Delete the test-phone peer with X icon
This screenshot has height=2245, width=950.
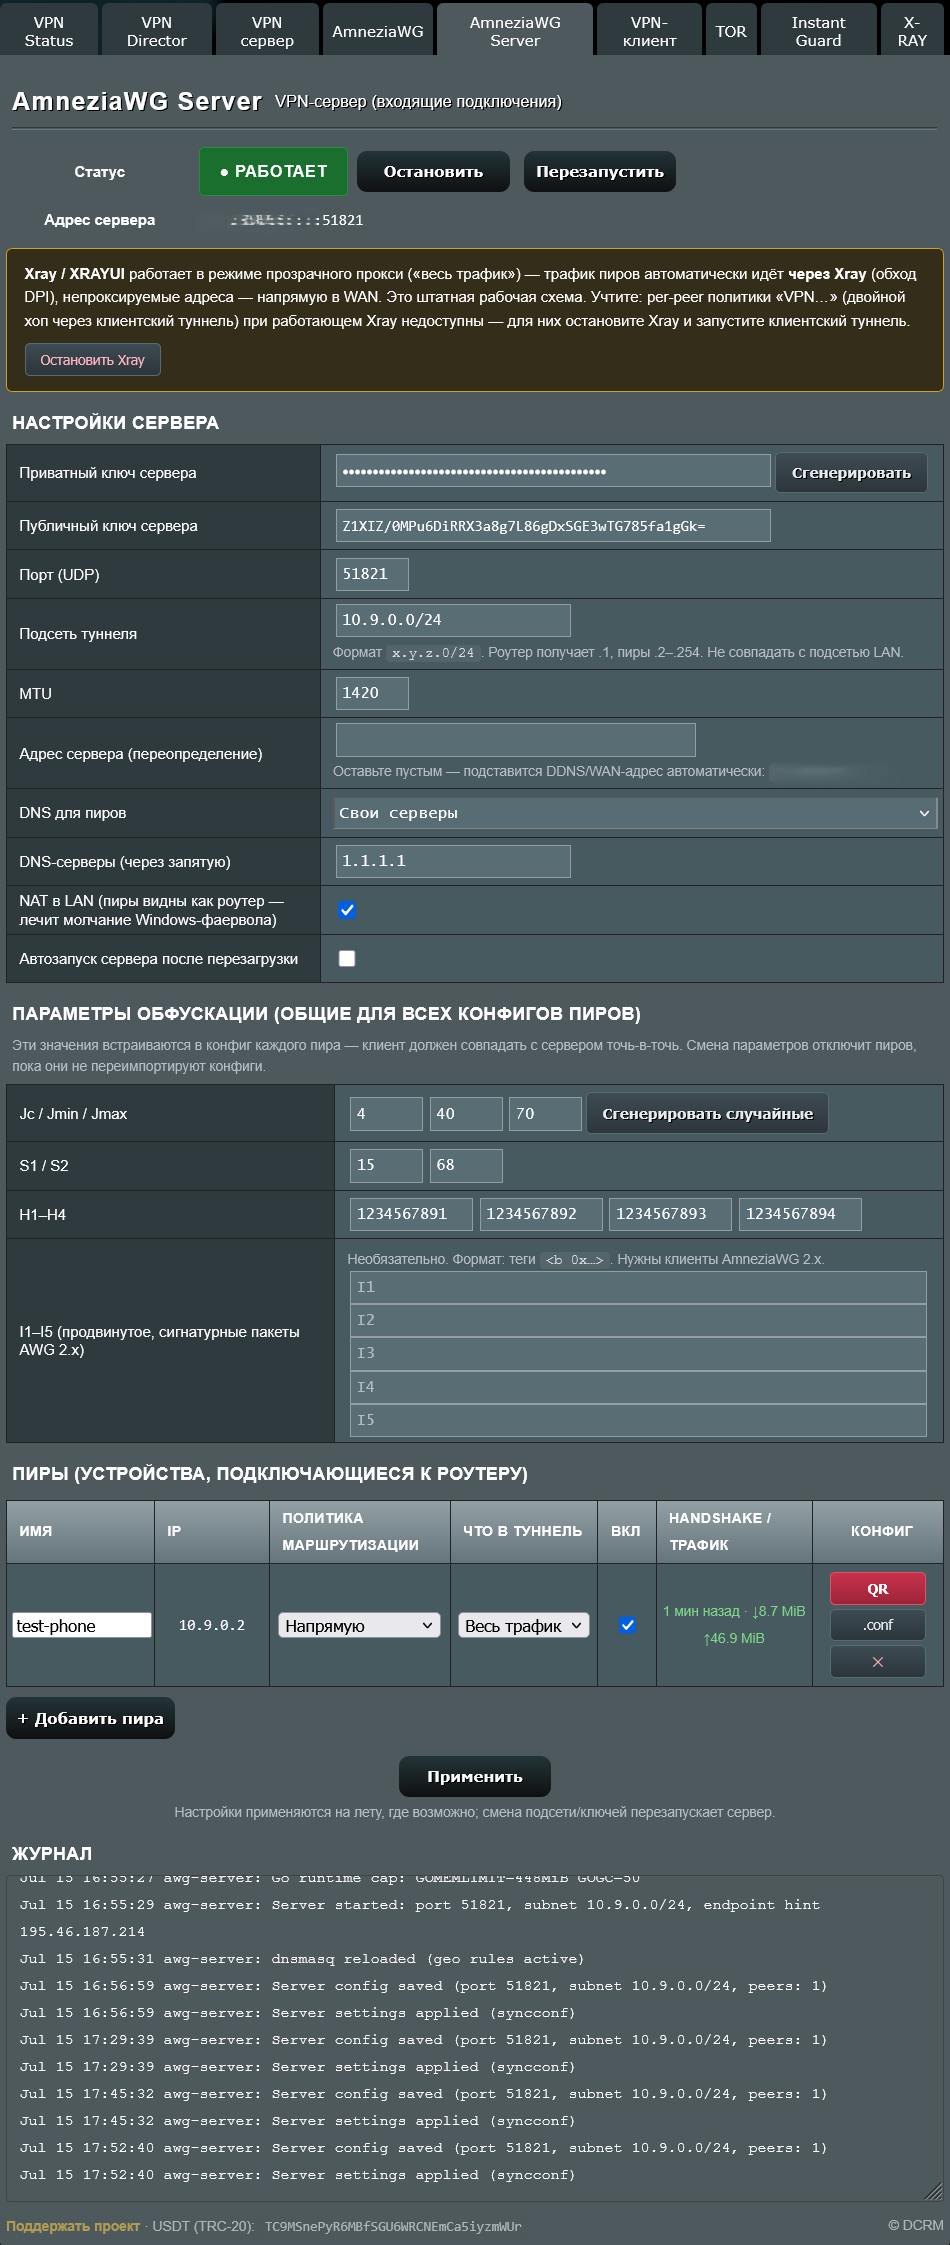[x=877, y=1661]
